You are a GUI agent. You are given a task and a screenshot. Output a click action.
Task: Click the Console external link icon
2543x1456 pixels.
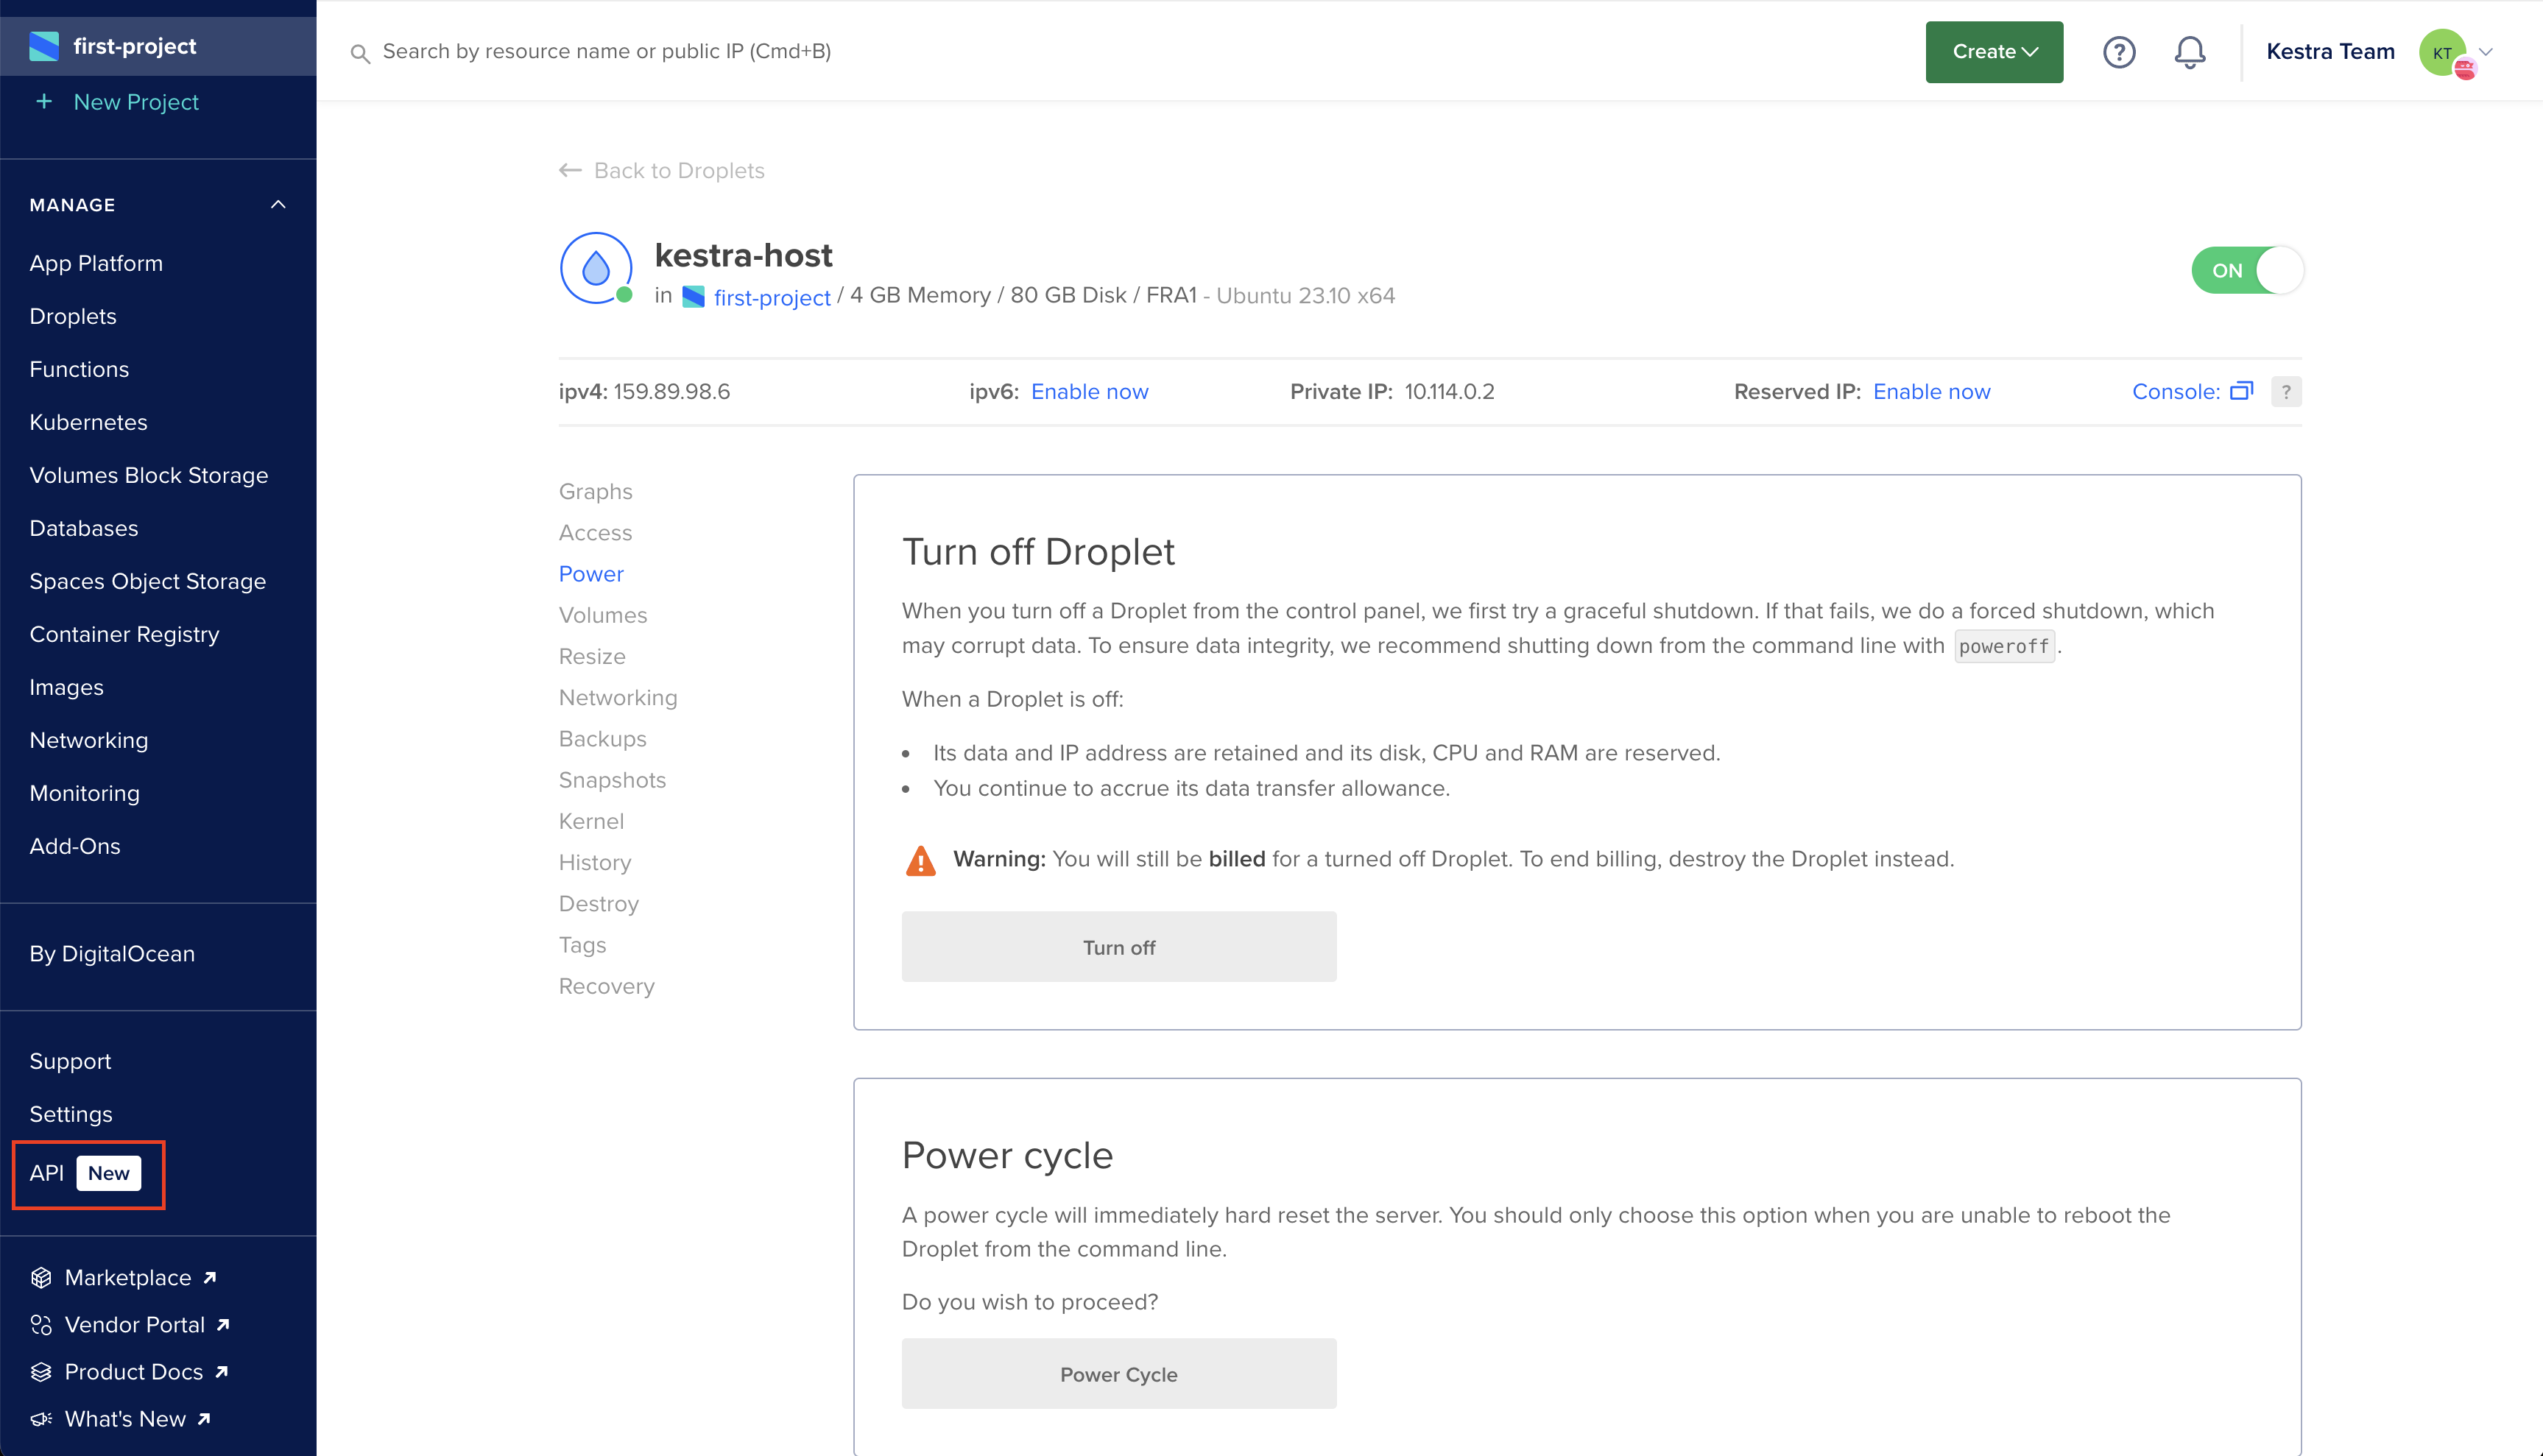point(2243,389)
